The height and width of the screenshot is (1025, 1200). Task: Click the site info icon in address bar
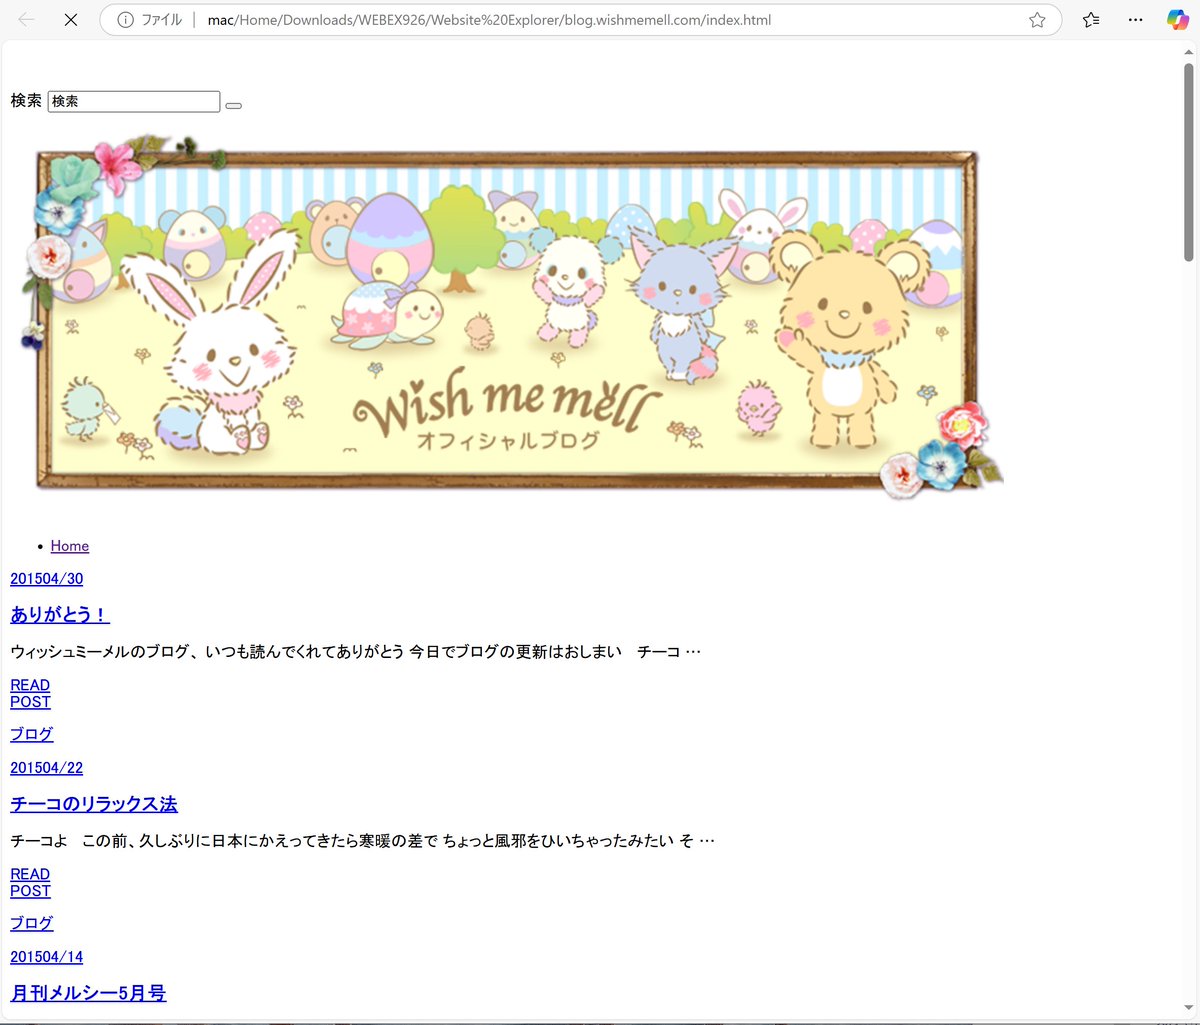point(125,20)
